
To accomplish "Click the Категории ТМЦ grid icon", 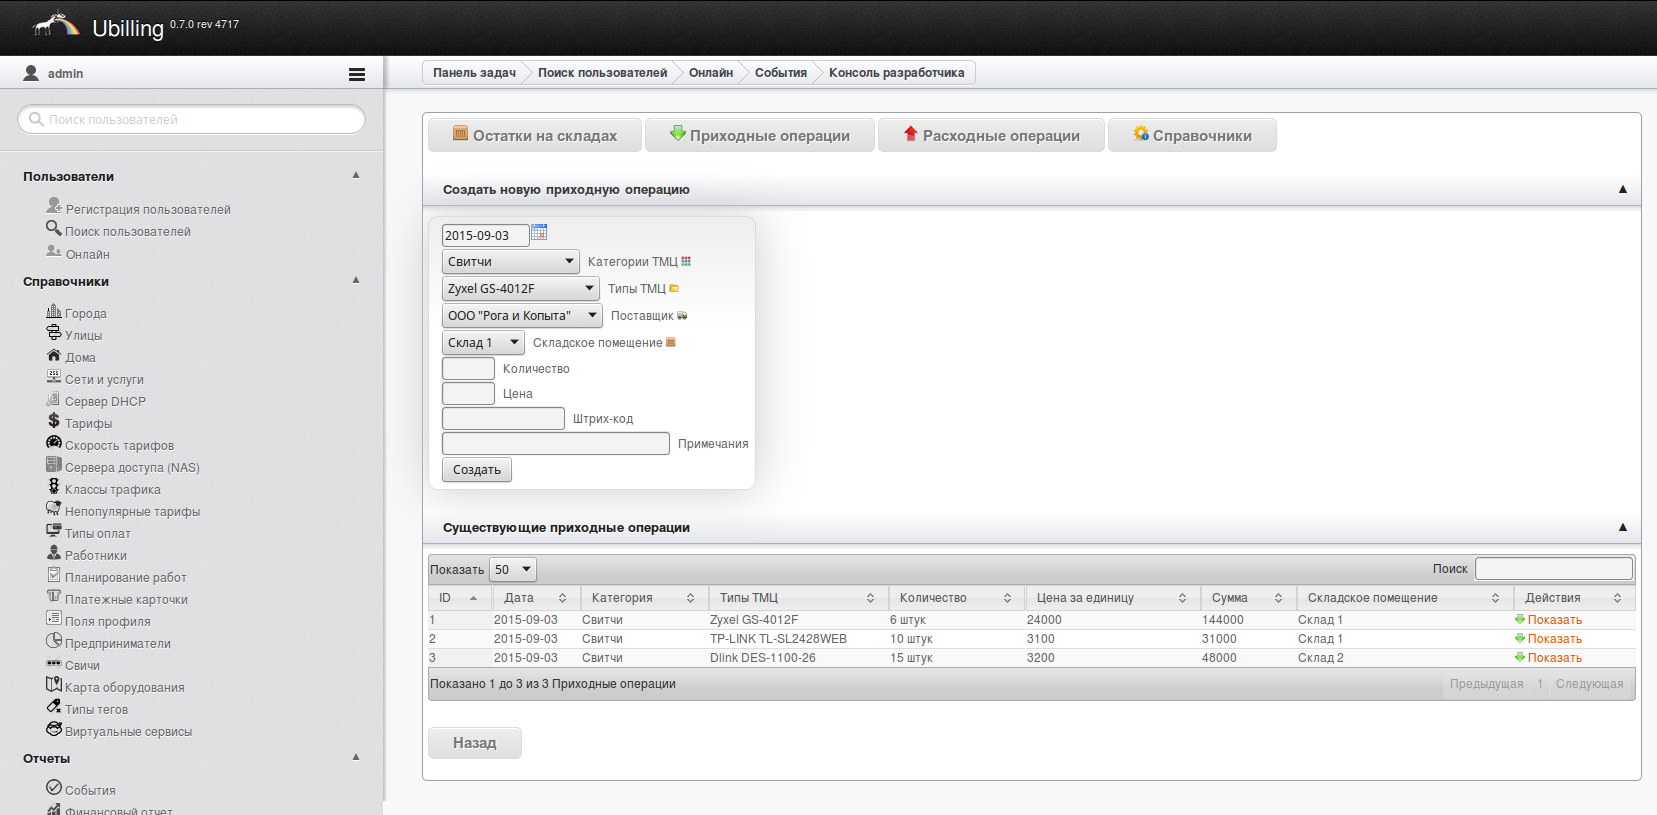I will (x=686, y=262).
